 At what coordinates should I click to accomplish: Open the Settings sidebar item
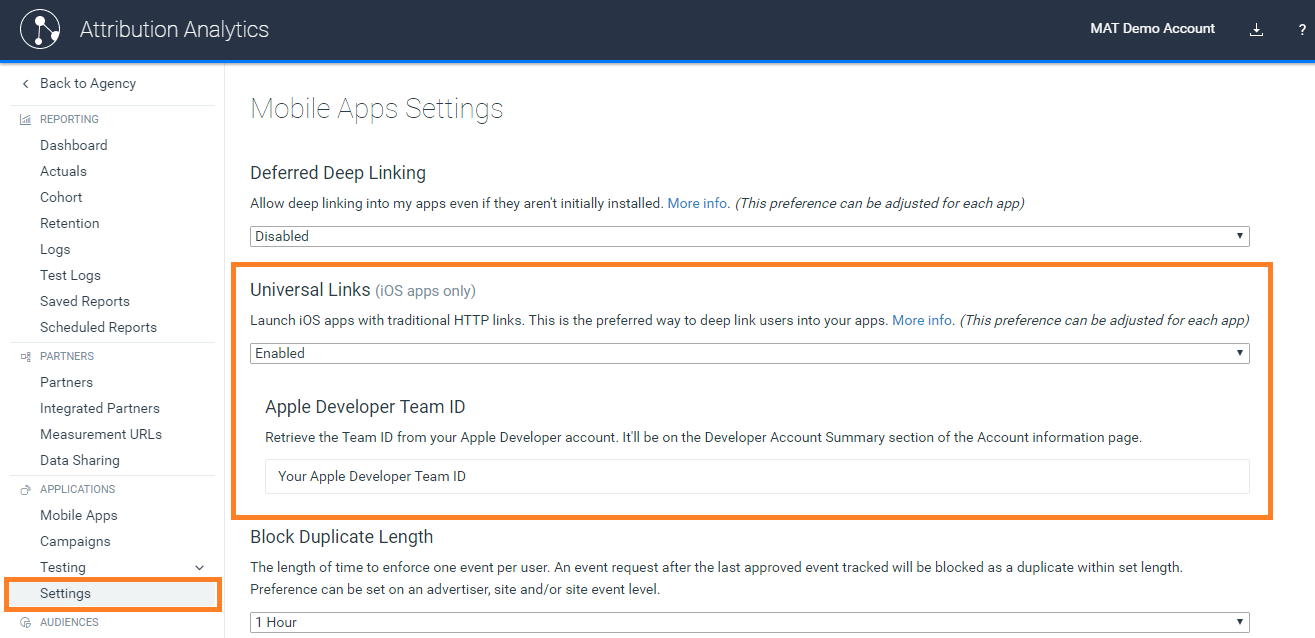click(x=65, y=593)
